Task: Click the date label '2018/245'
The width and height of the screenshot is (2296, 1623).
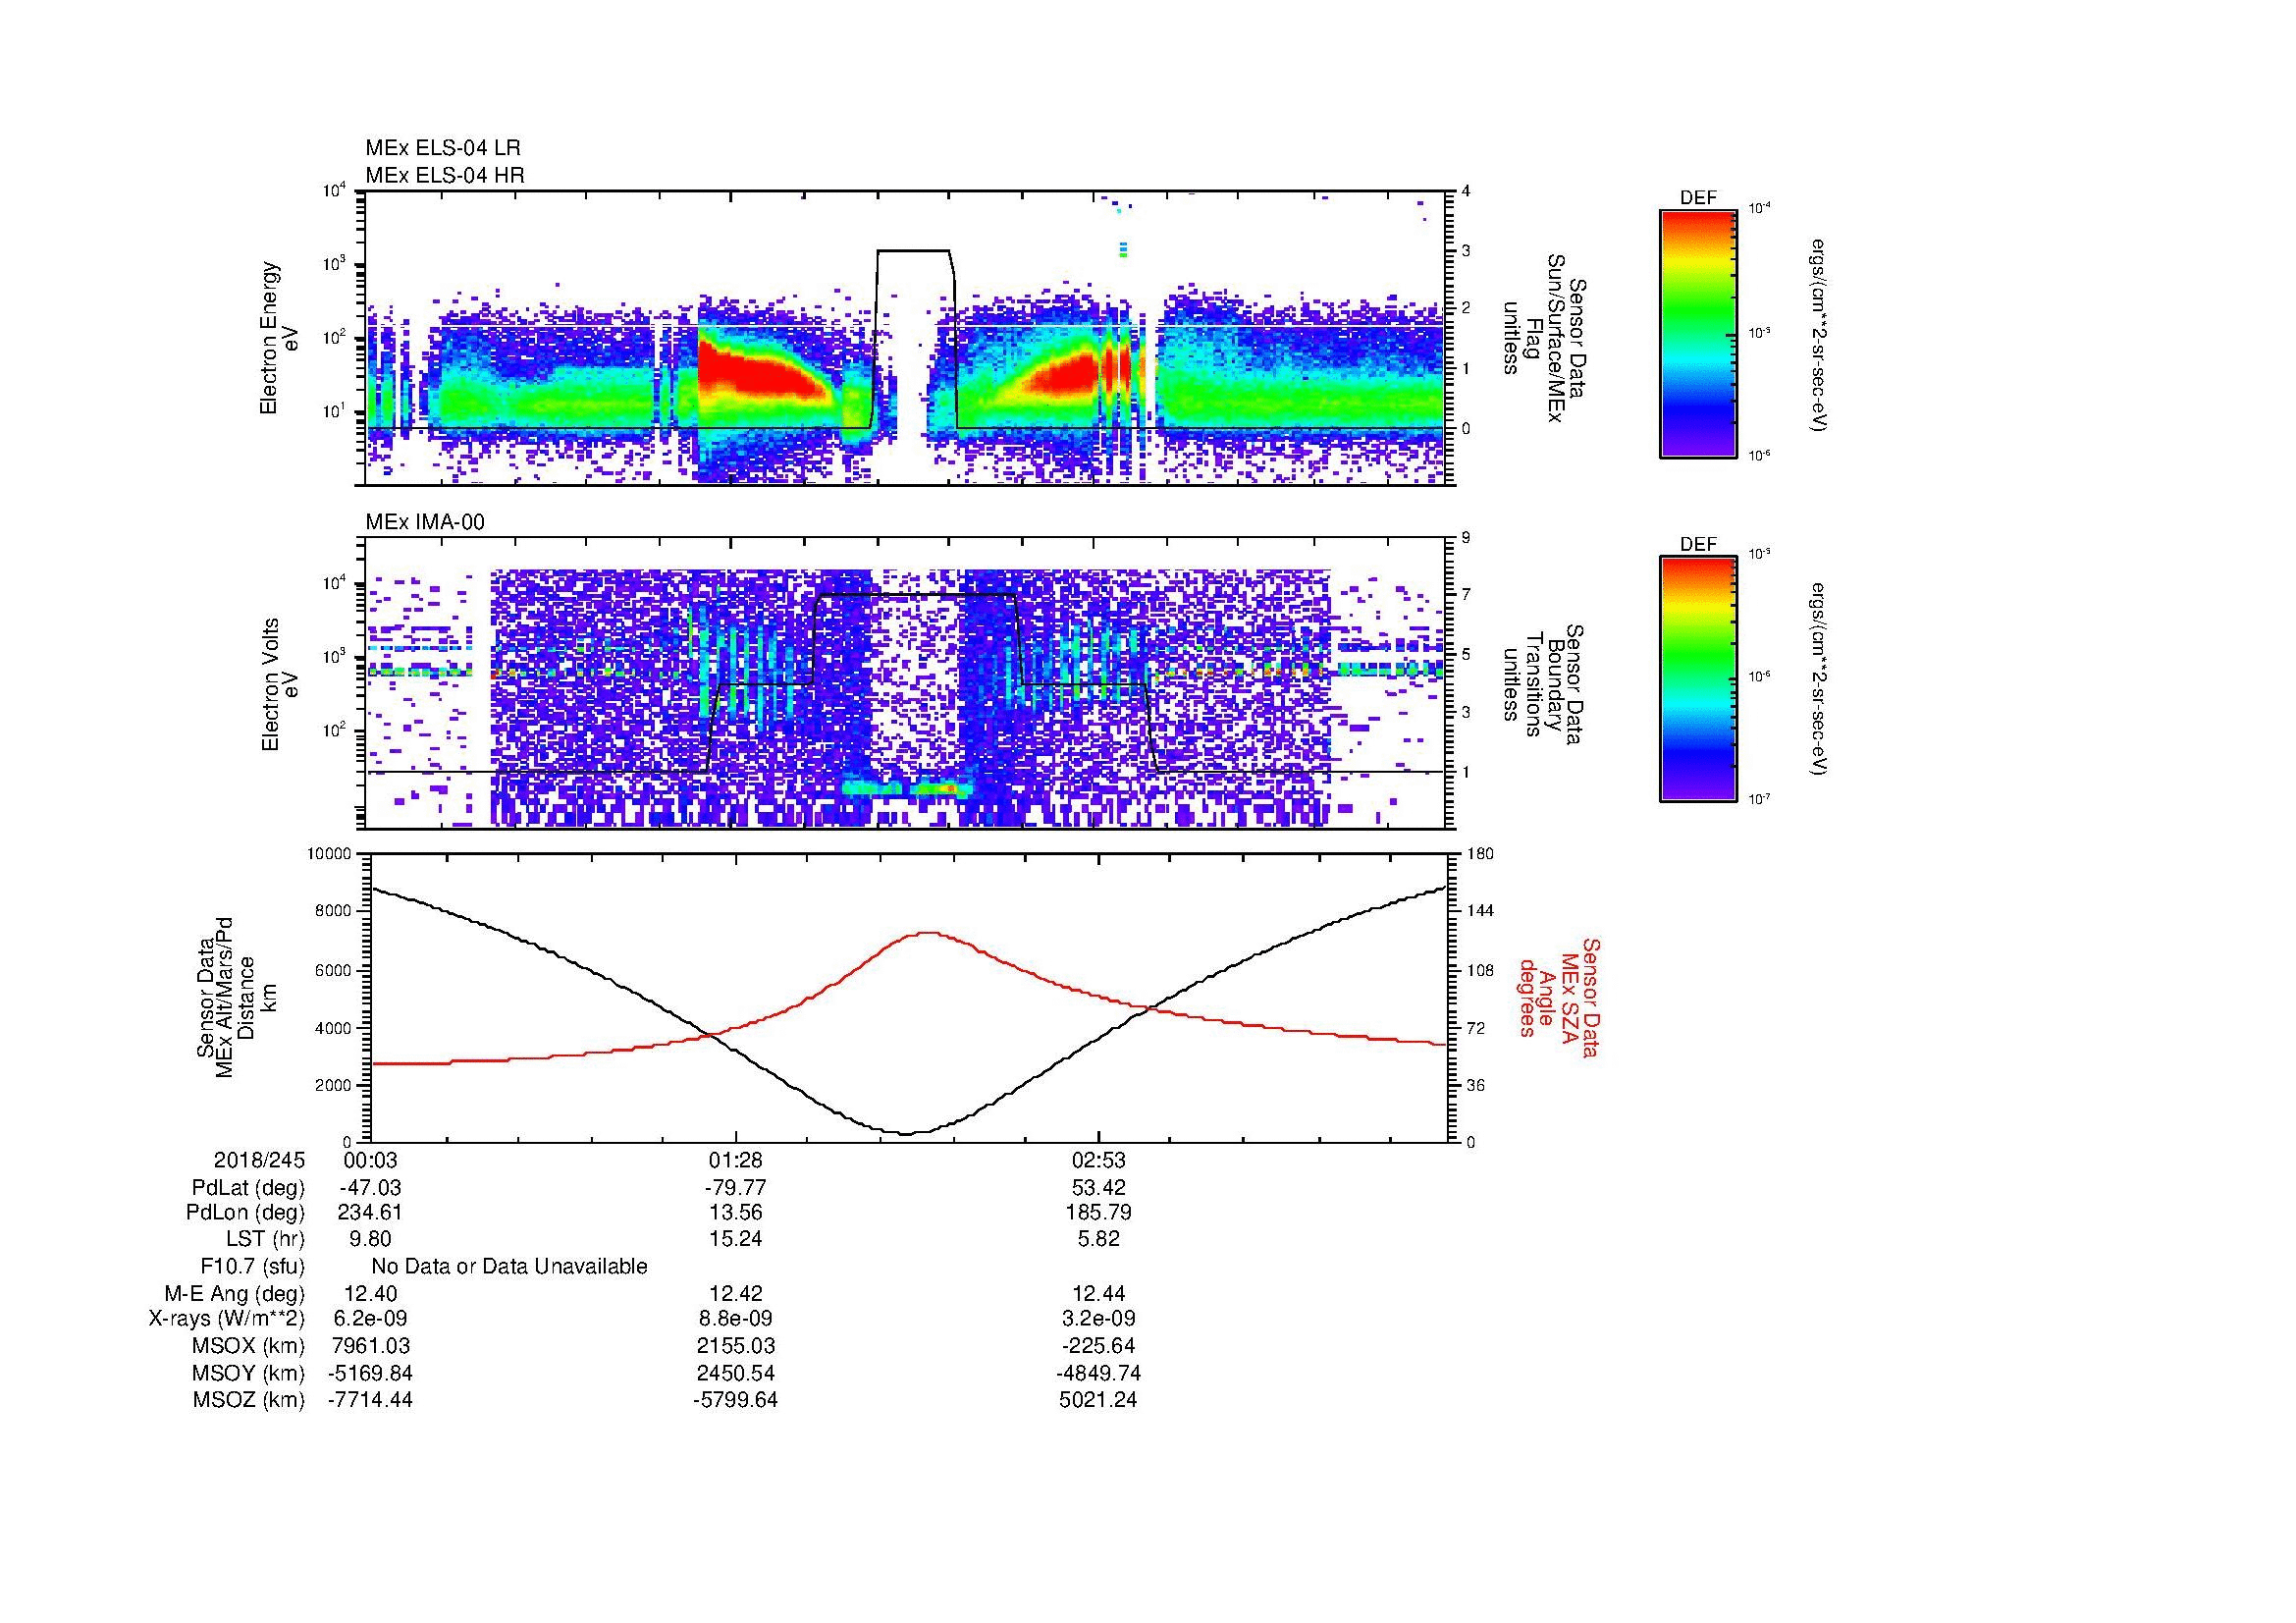Action: pos(259,1161)
